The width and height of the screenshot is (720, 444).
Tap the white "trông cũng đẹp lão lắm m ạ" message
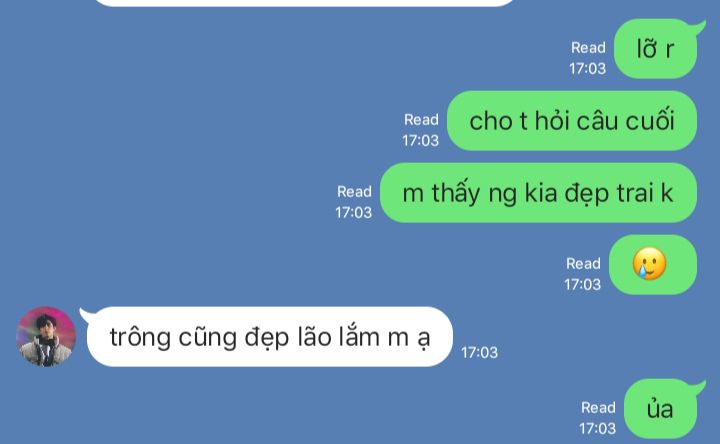267,337
